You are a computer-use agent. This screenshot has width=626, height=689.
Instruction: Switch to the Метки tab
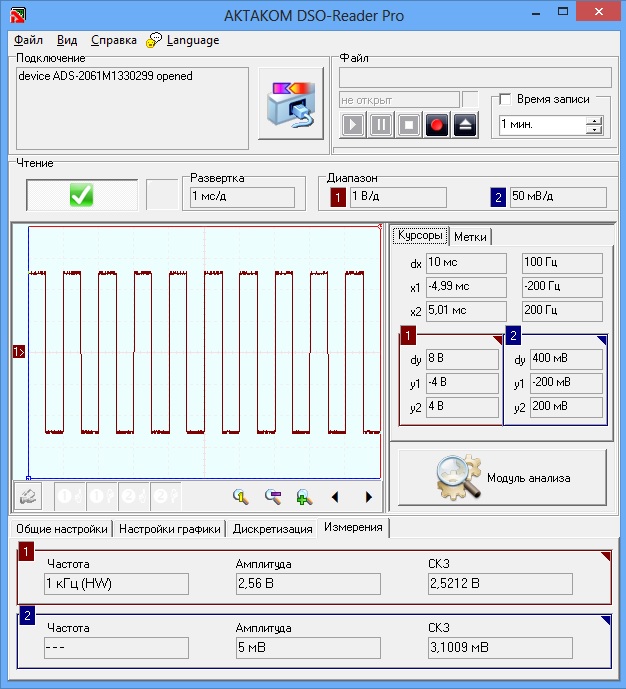pos(470,237)
